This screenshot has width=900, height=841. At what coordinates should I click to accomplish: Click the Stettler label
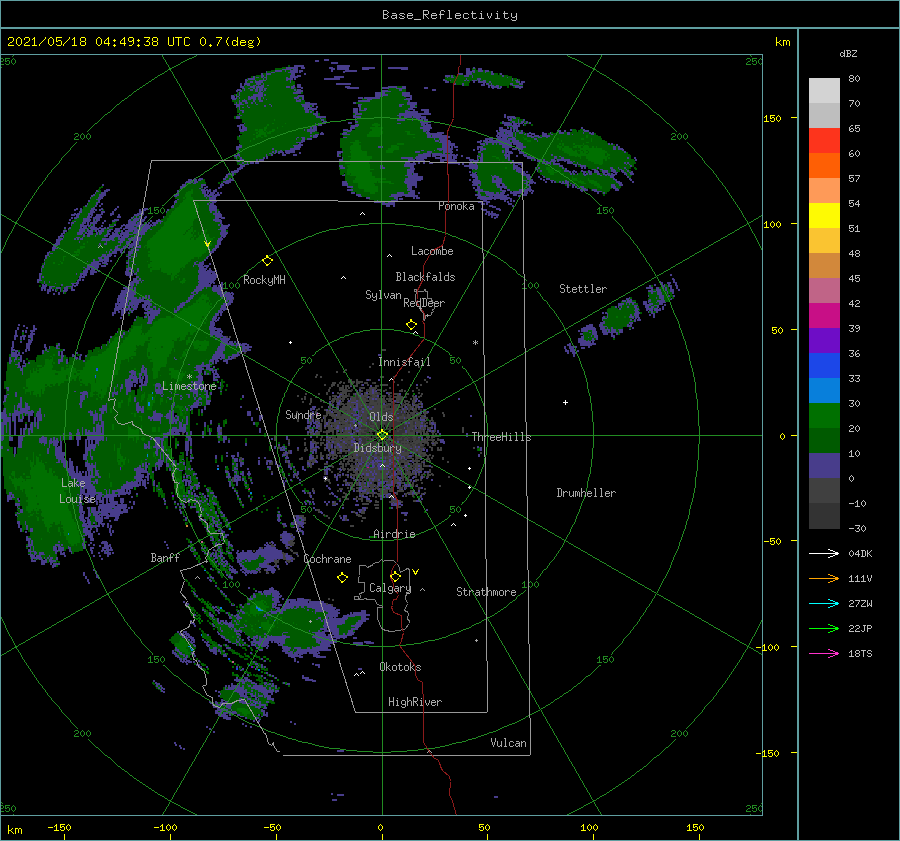coord(583,289)
